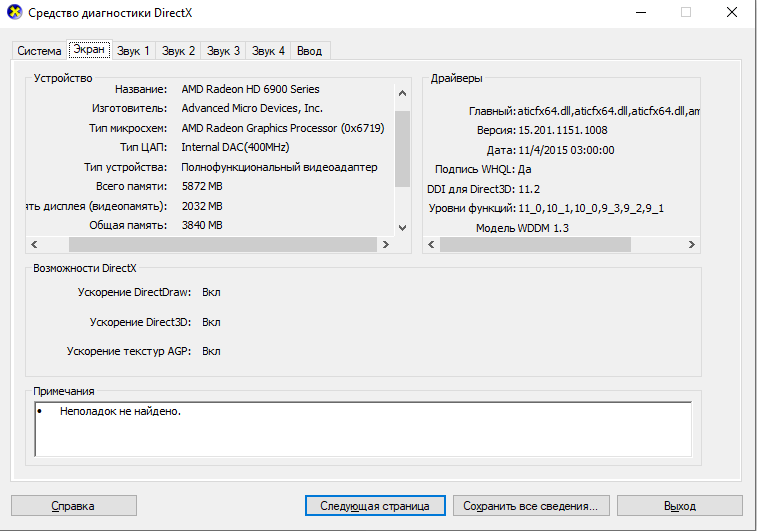Open the Звук 2 tab
The width and height of the screenshot is (757, 531).
178,51
